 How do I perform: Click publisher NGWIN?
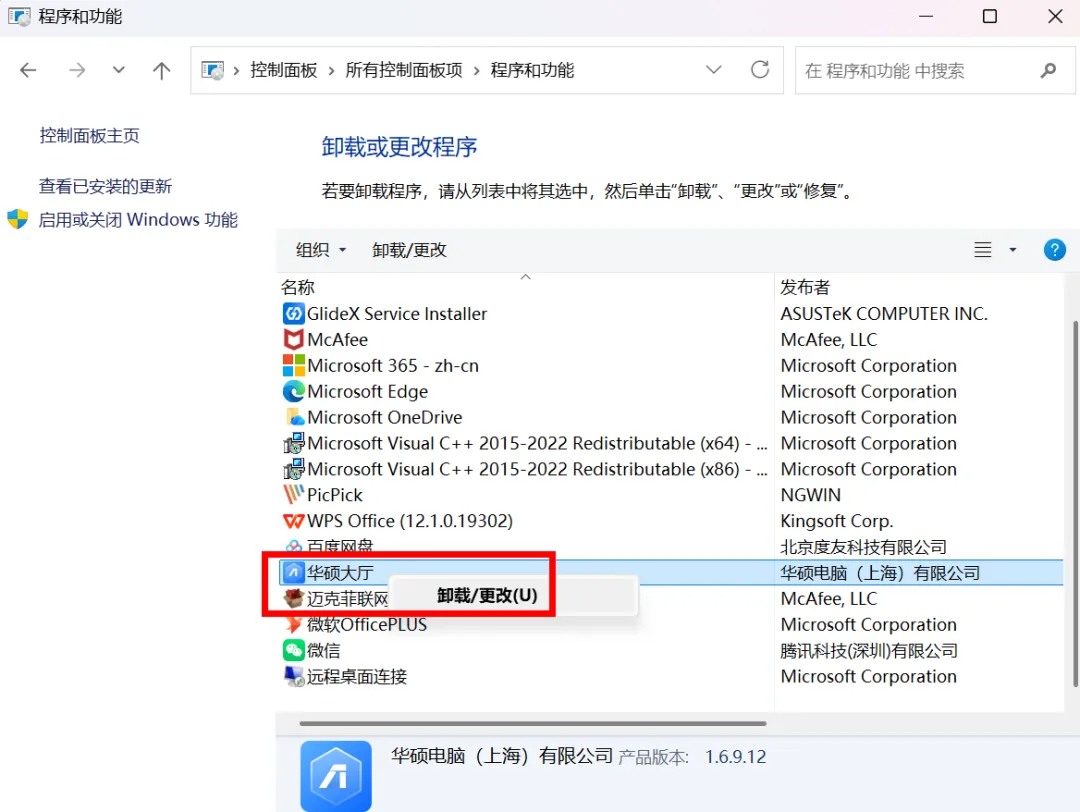click(811, 495)
